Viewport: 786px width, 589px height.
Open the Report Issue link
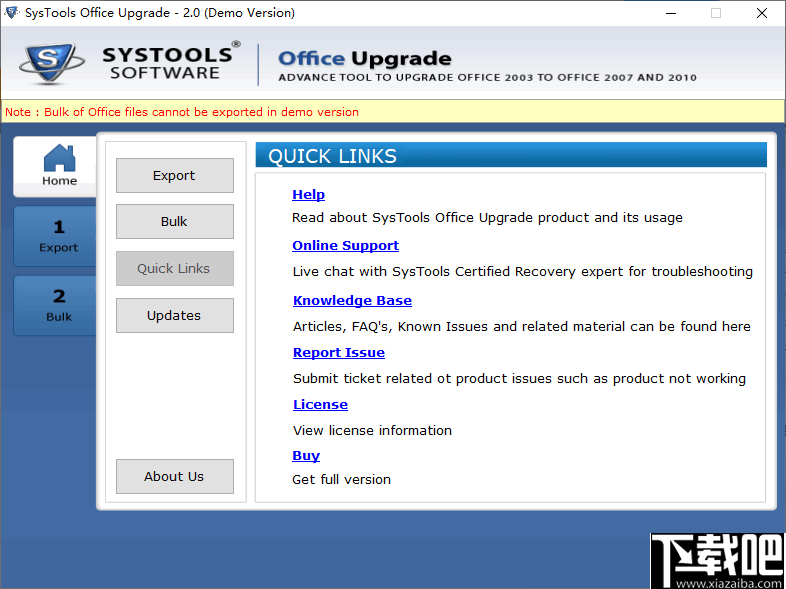(x=339, y=352)
